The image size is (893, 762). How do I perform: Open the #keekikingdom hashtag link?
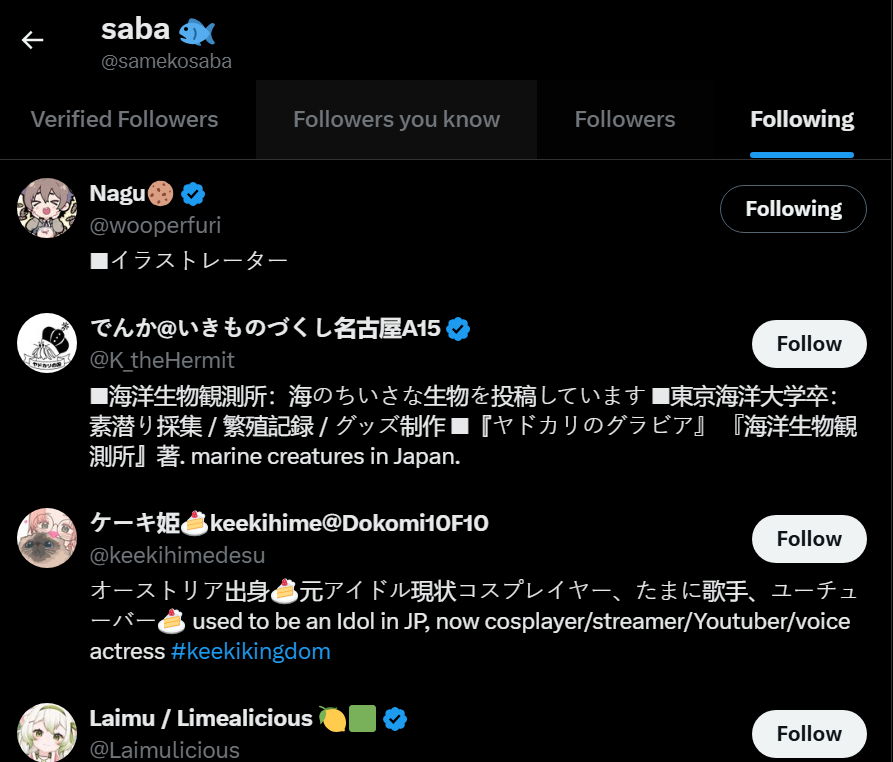250,652
